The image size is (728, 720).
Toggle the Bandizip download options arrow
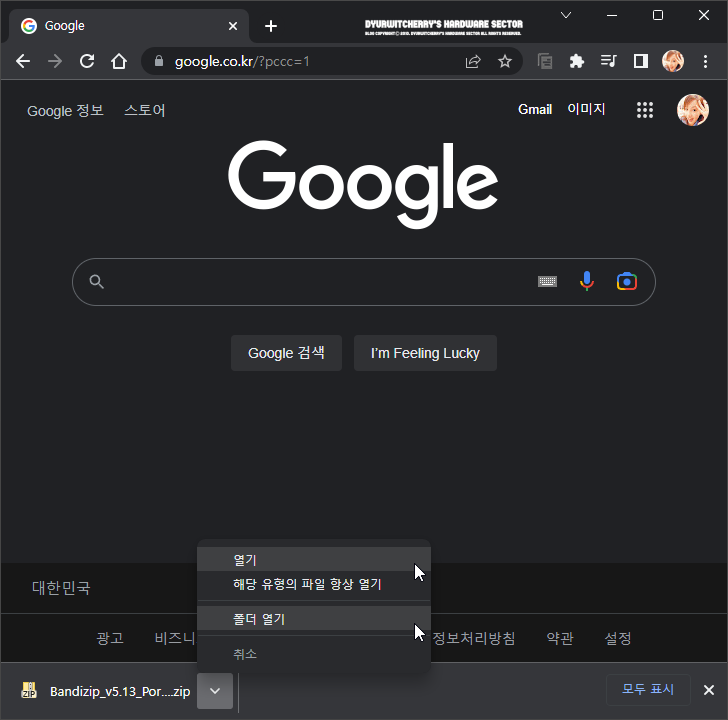(x=214, y=691)
